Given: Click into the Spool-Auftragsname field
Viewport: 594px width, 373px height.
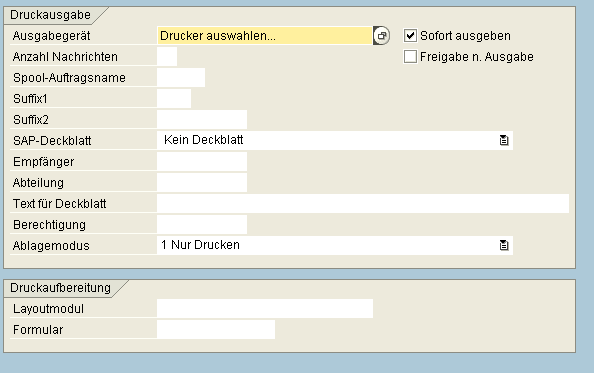Looking at the screenshot, I should [x=181, y=78].
